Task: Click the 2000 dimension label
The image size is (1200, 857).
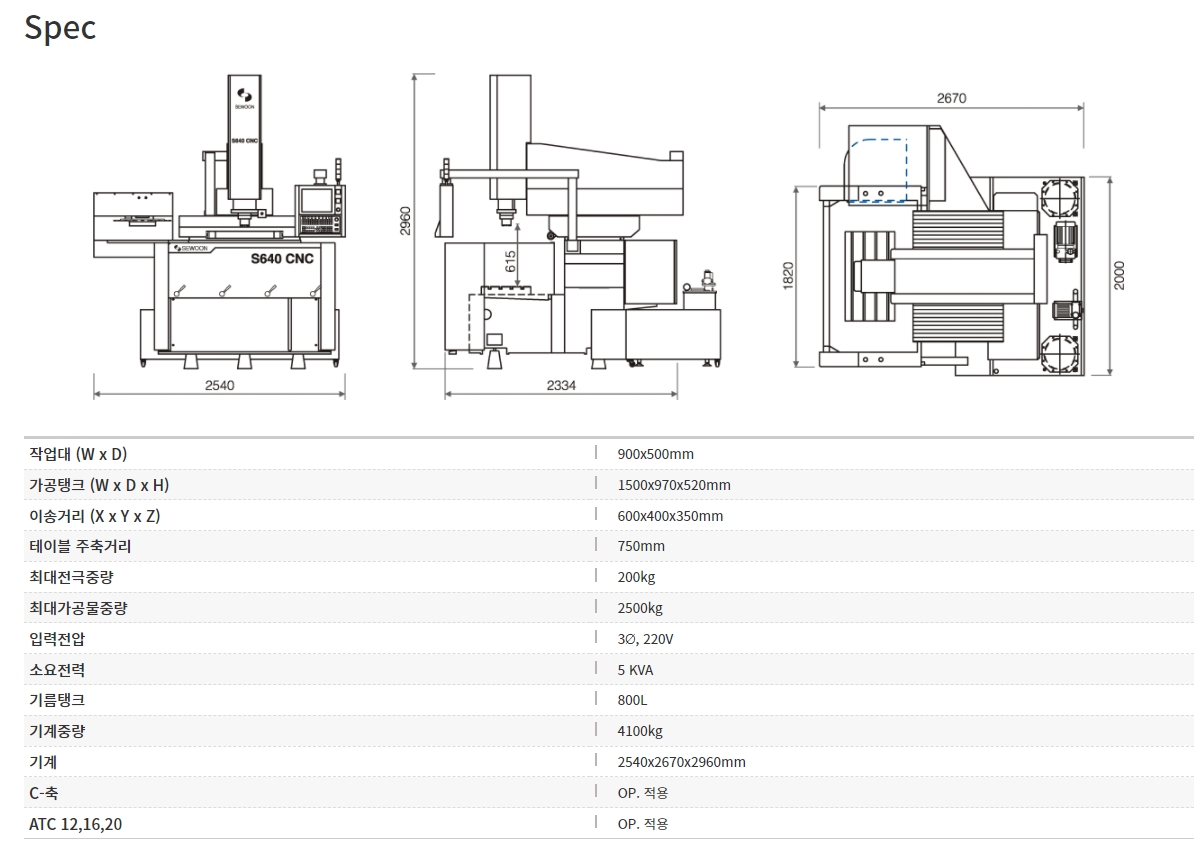Action: click(1119, 276)
